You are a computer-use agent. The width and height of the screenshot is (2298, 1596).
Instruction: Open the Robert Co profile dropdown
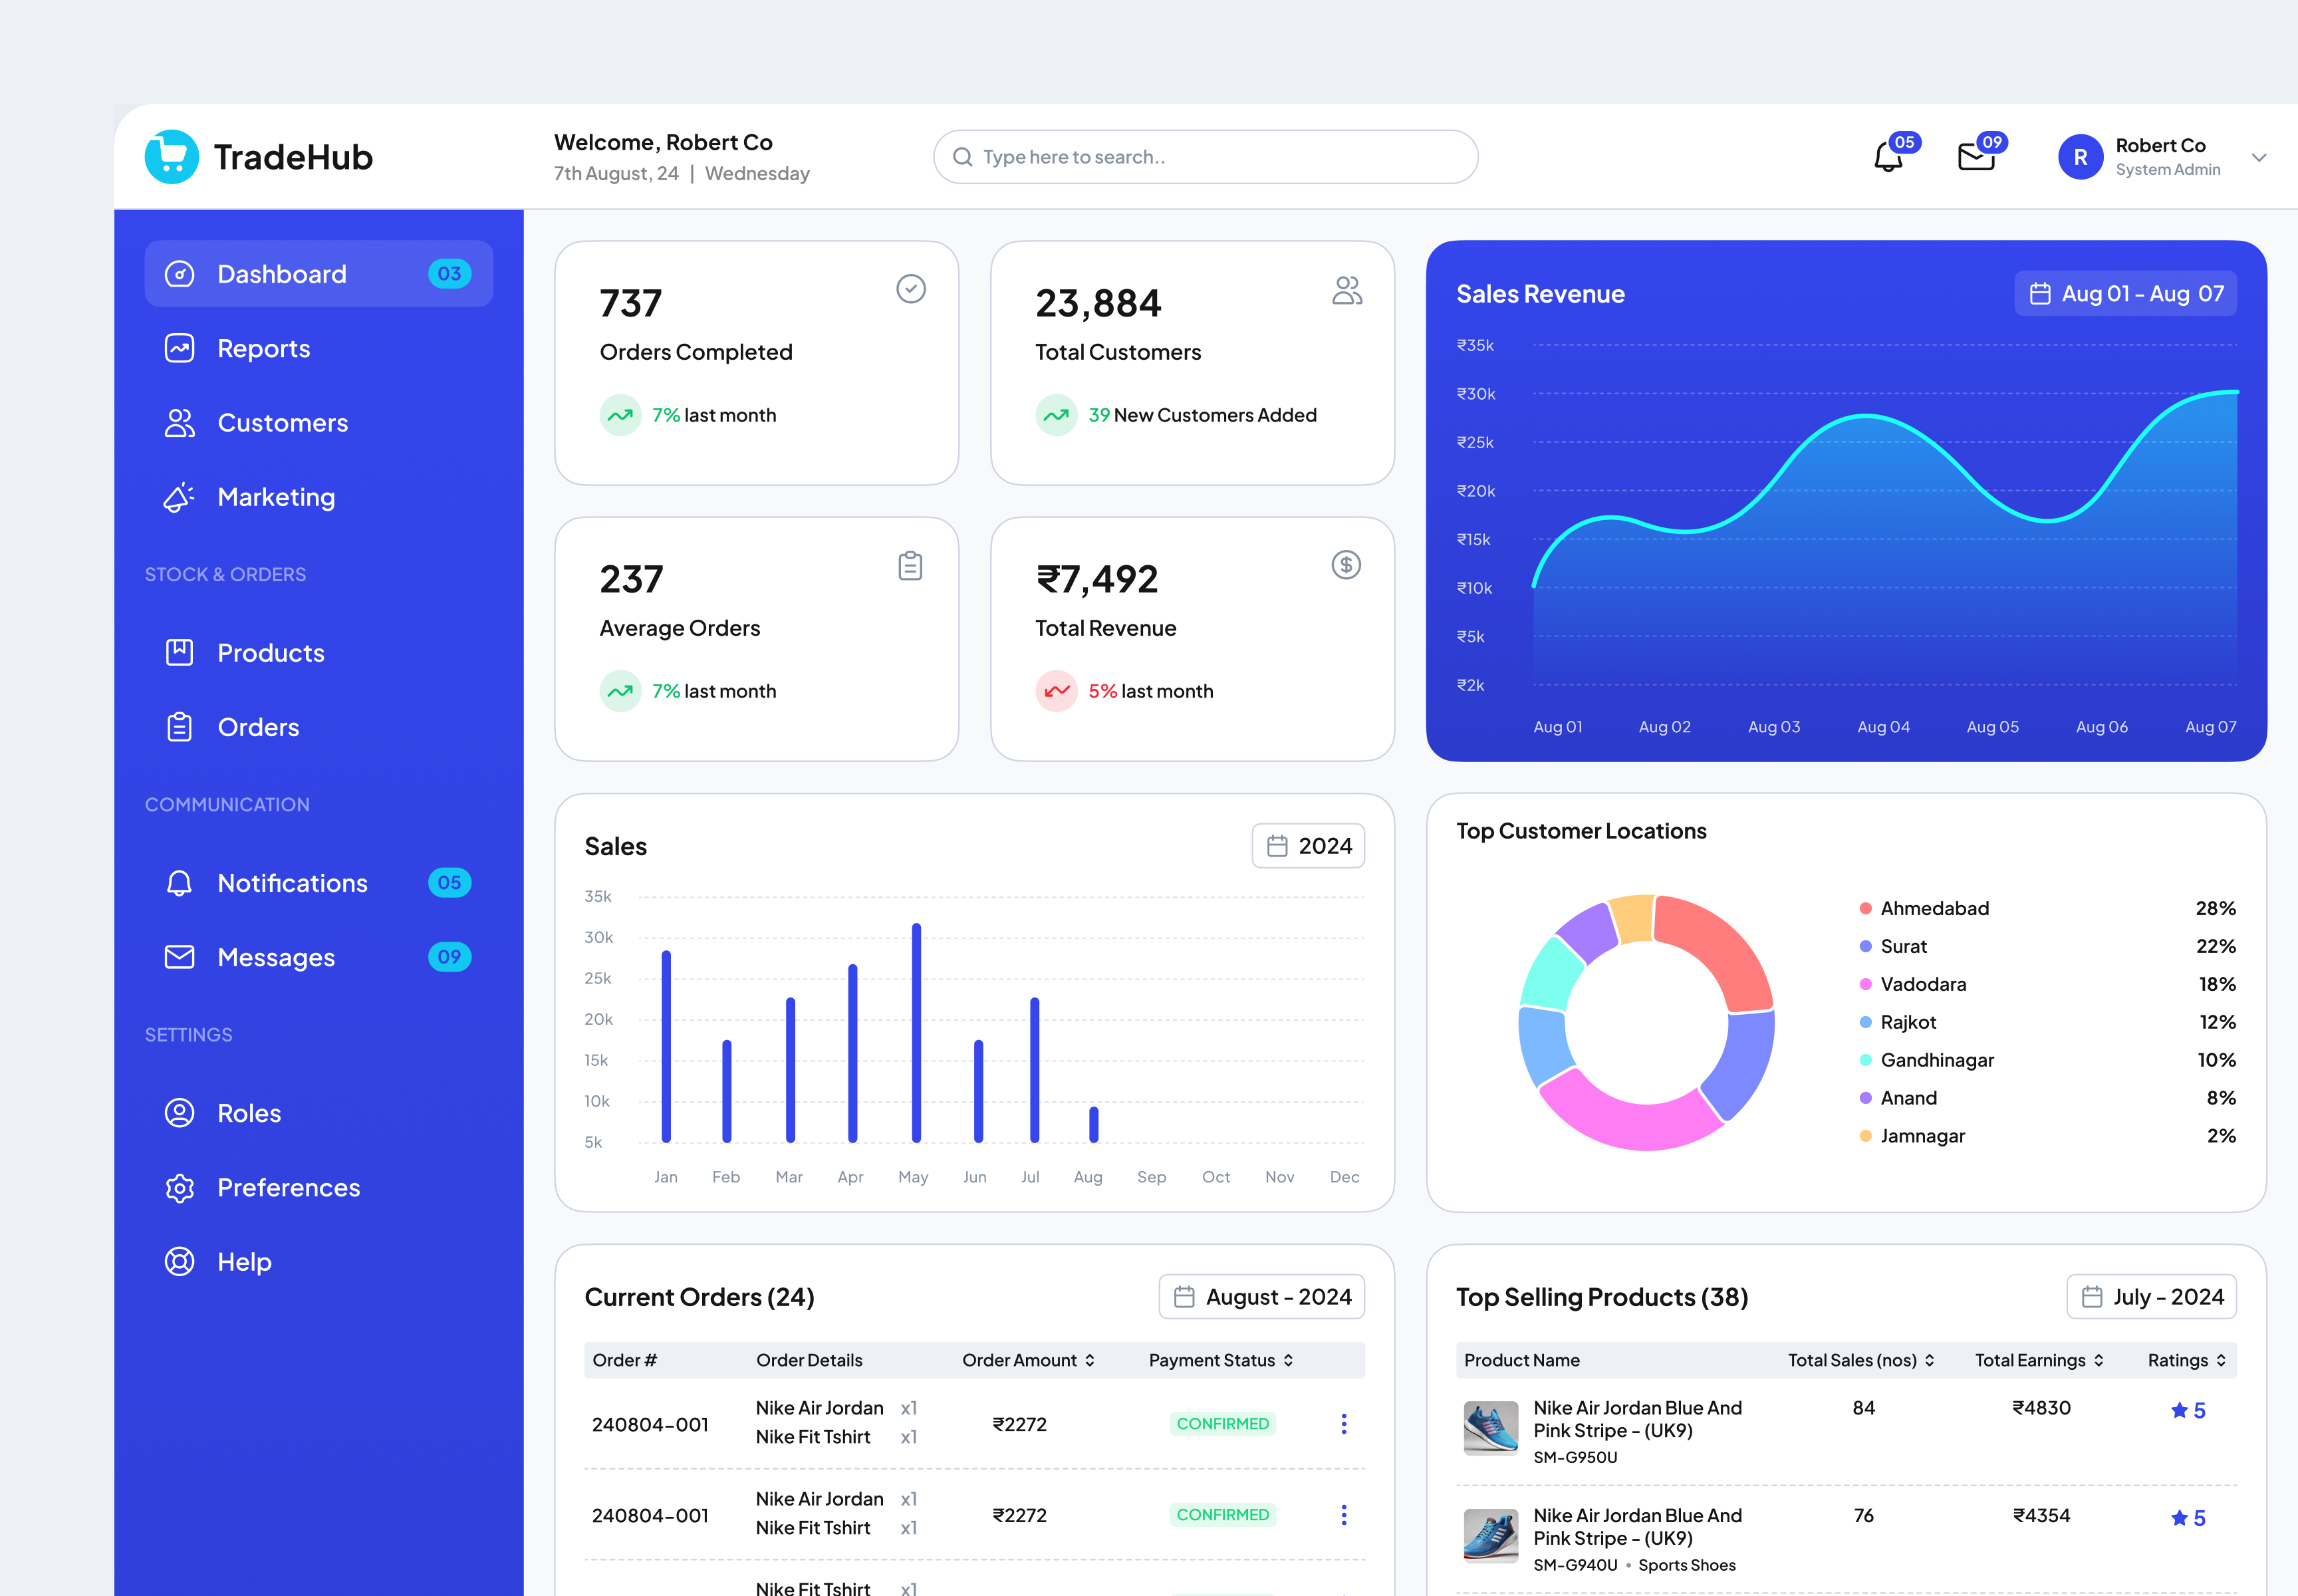pos(2259,157)
